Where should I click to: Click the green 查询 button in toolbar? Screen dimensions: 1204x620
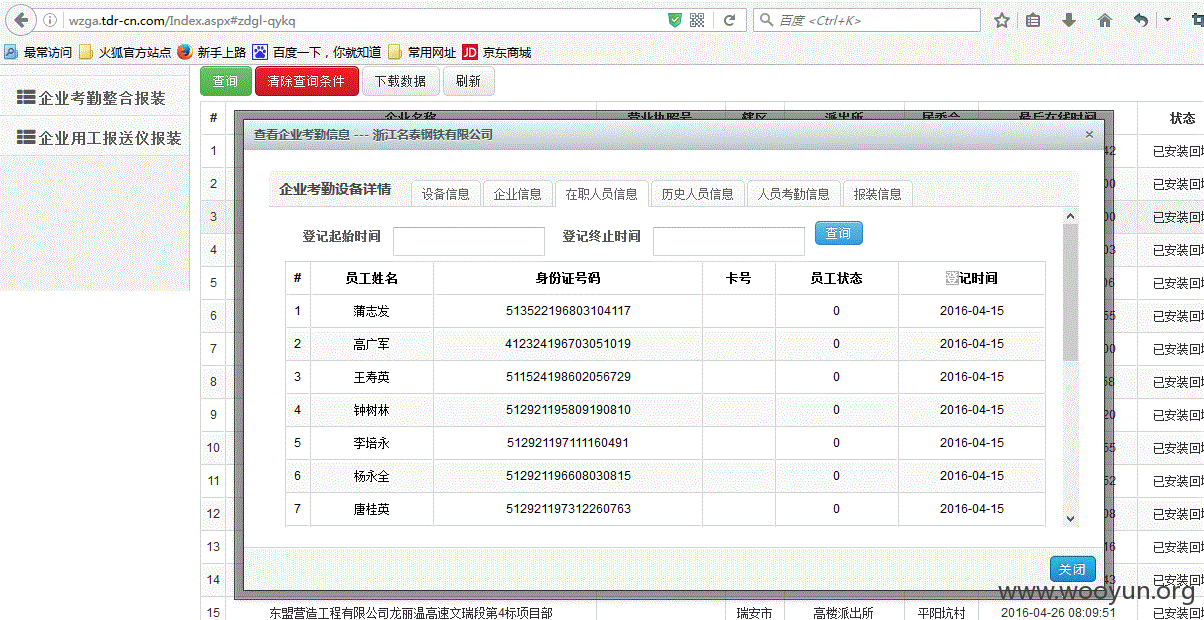coord(226,81)
